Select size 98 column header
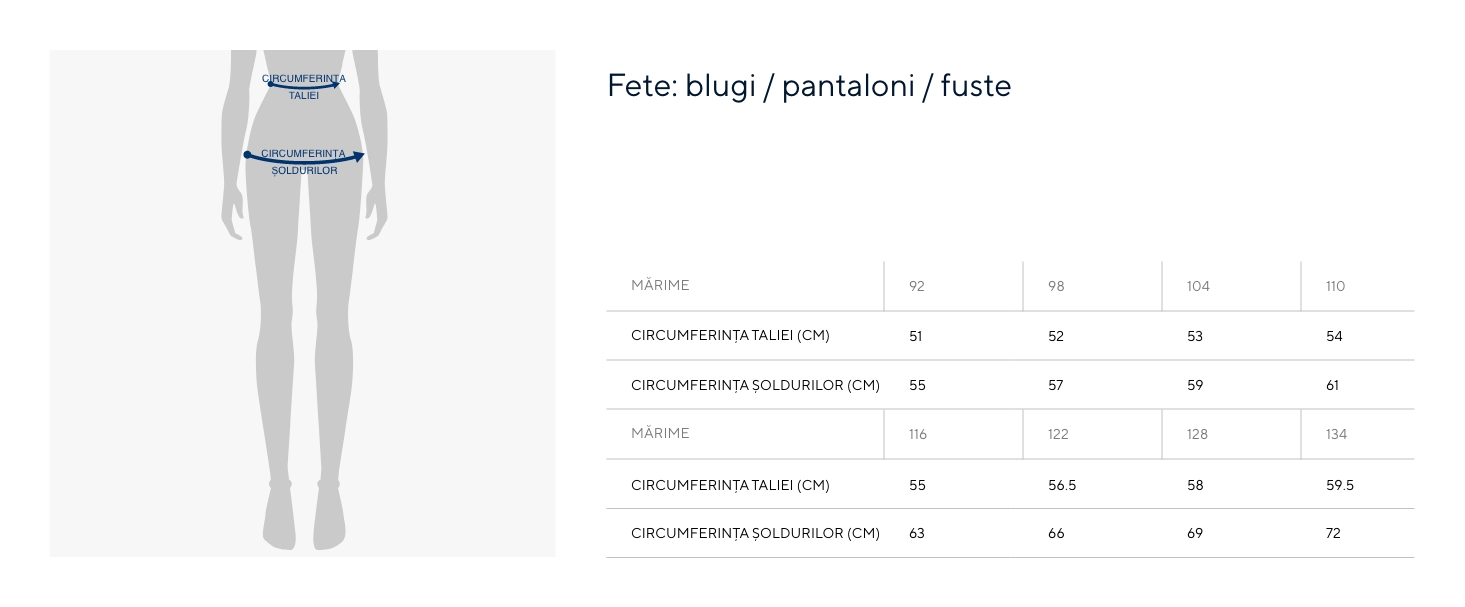The image size is (1465, 607). [x=1056, y=286]
